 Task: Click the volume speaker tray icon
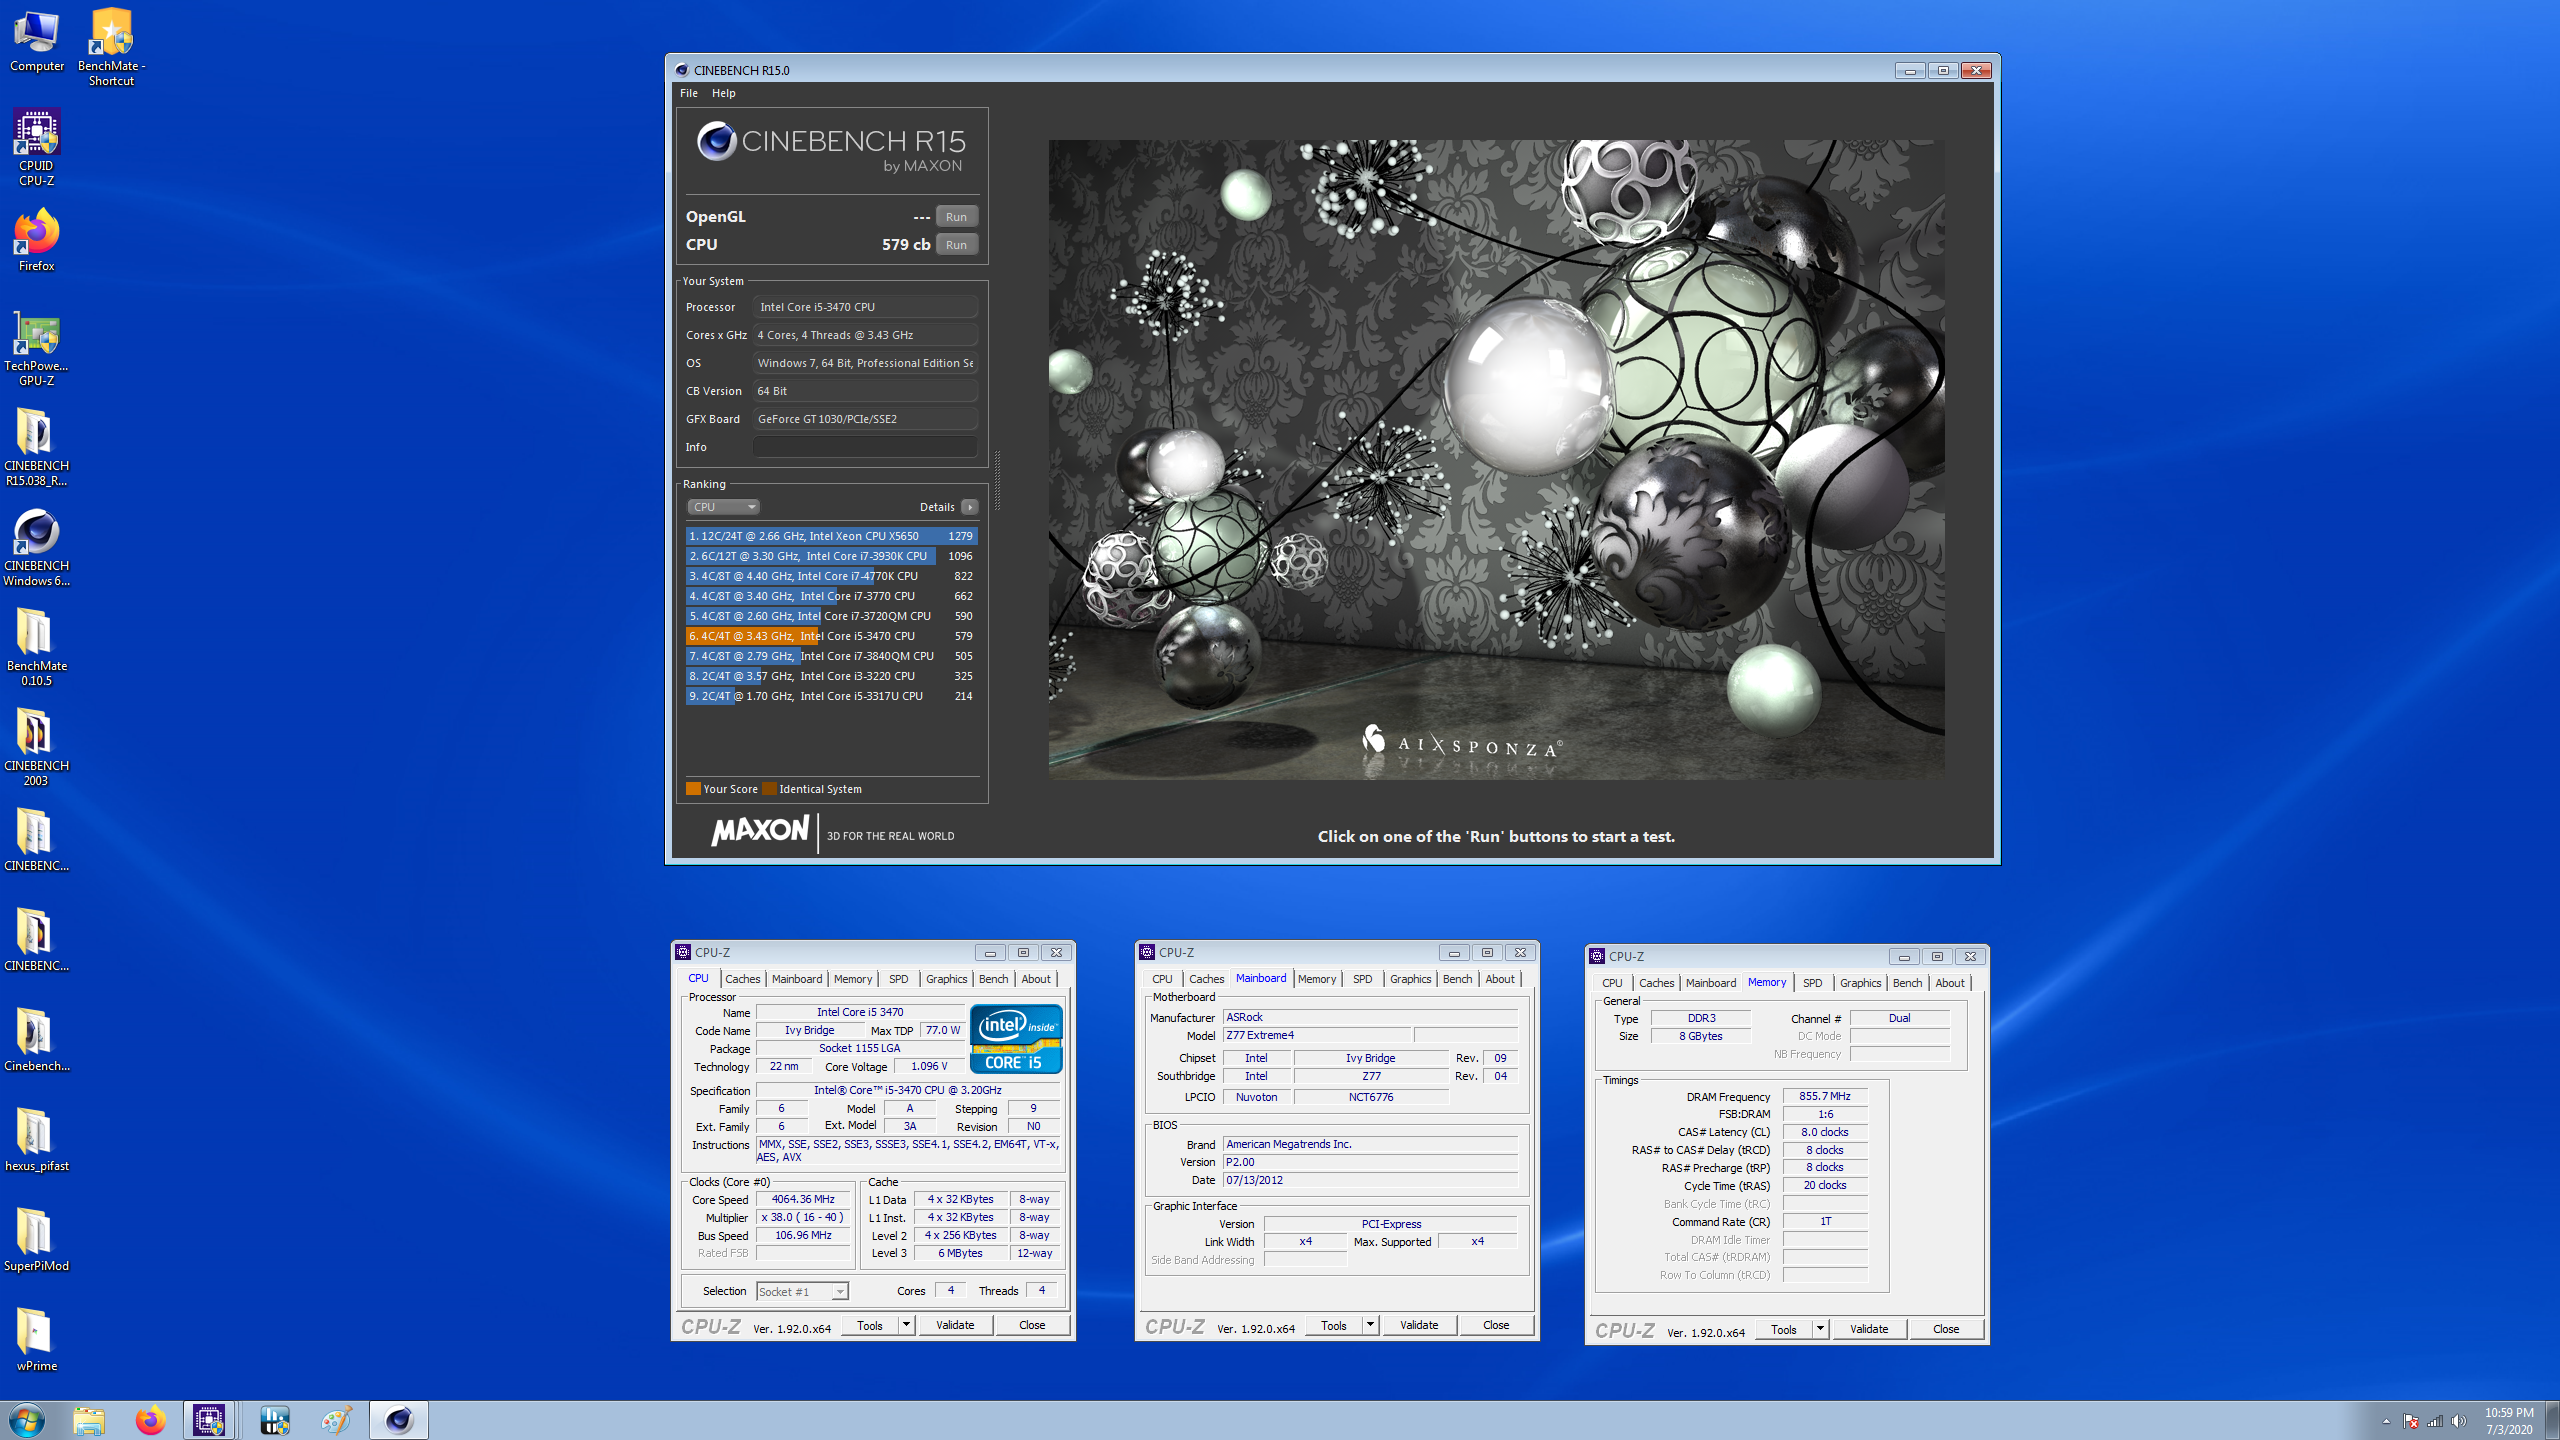2459,1421
